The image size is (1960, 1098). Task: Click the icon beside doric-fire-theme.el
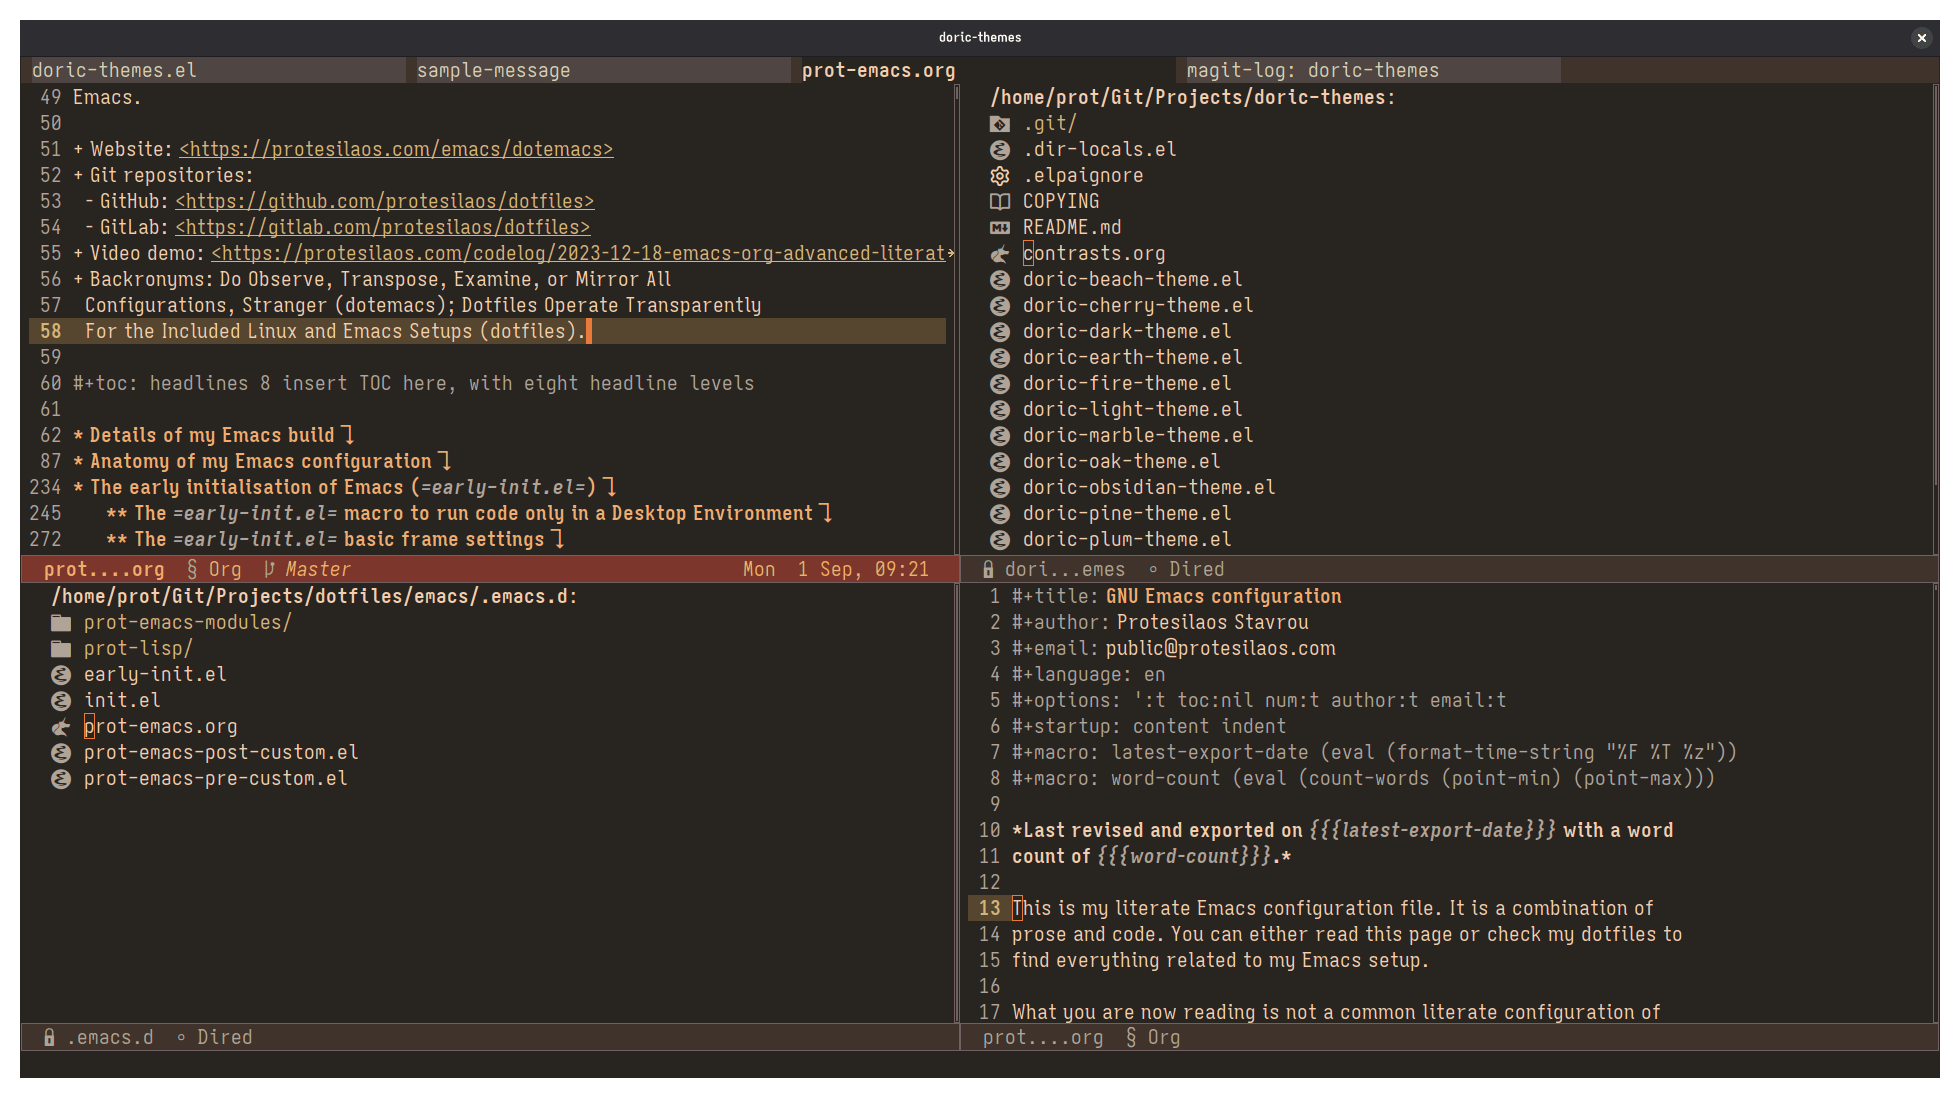click(x=999, y=384)
